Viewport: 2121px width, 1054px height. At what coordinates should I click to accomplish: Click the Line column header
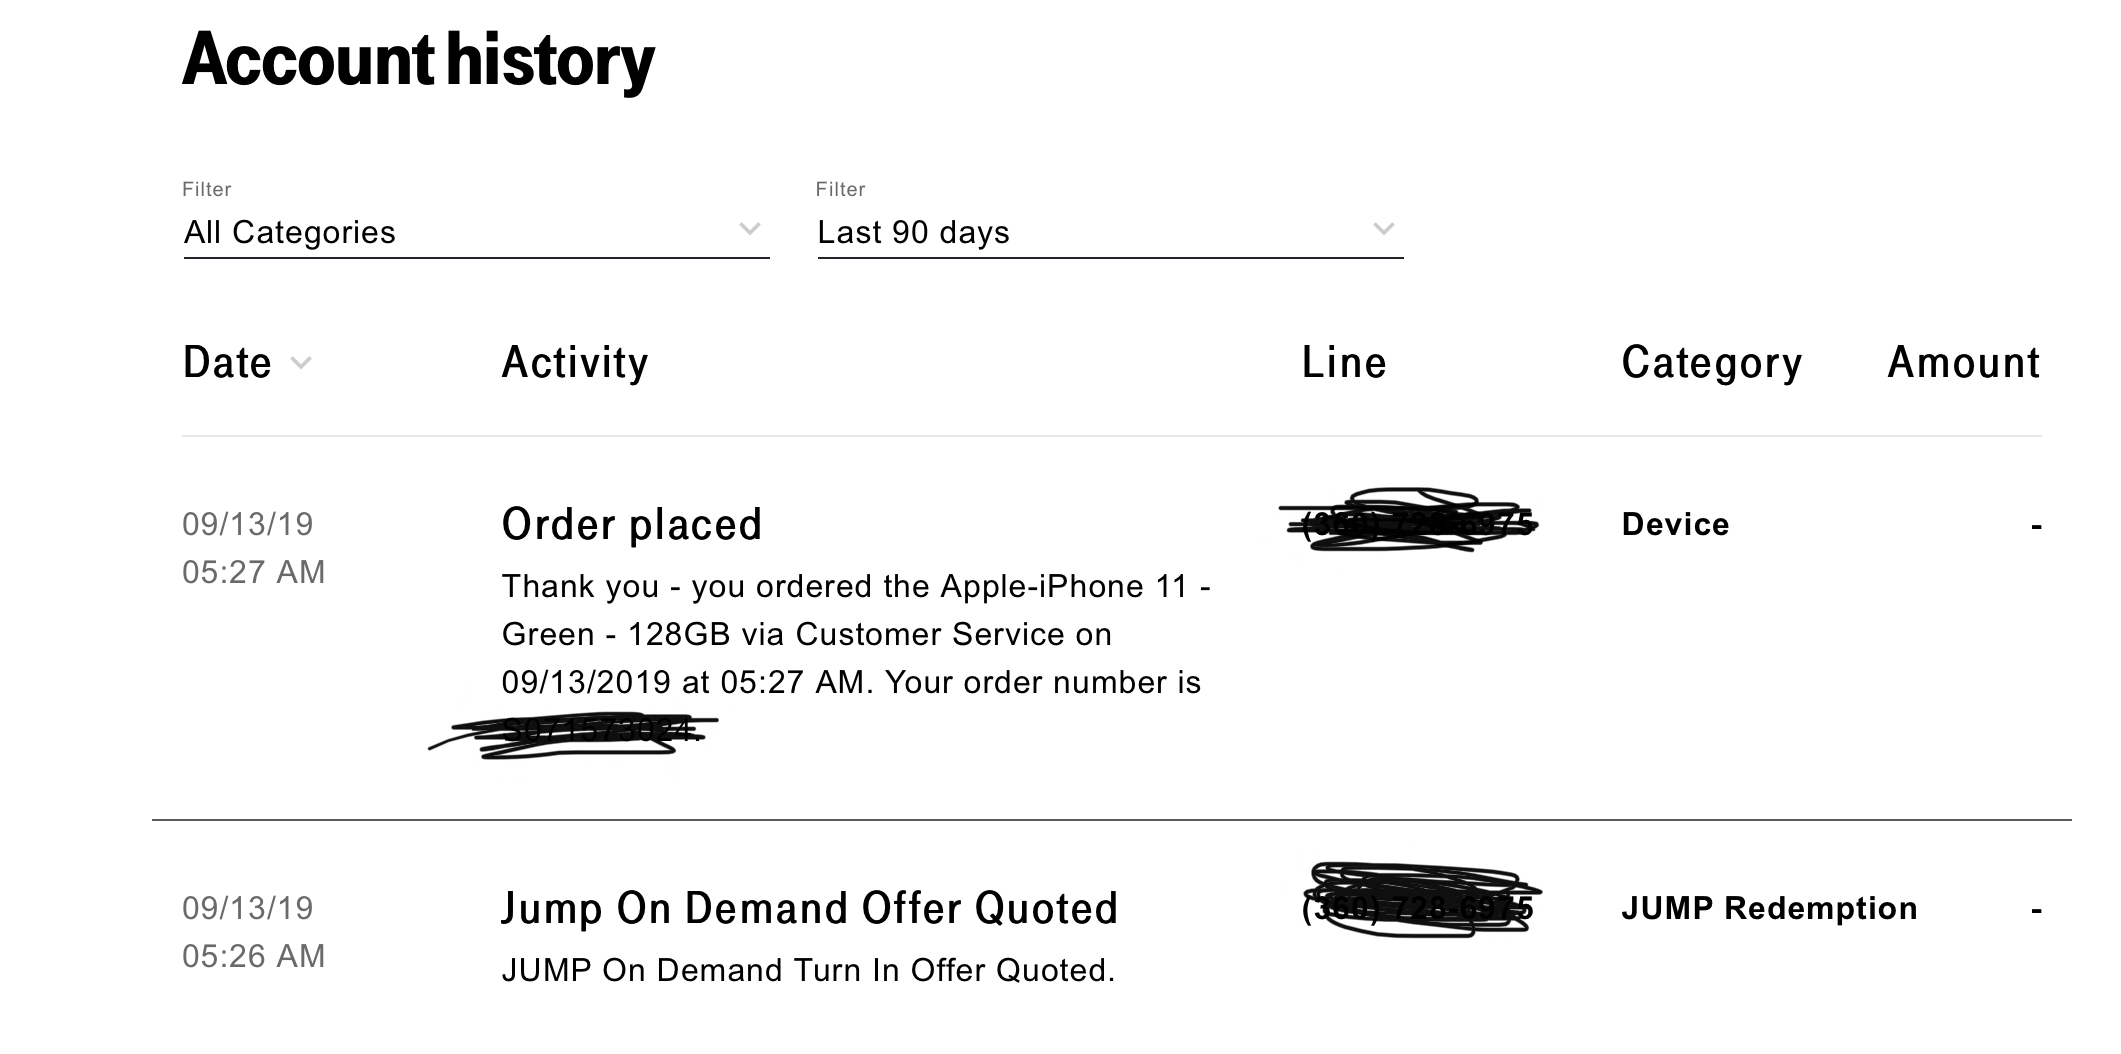coord(1344,362)
